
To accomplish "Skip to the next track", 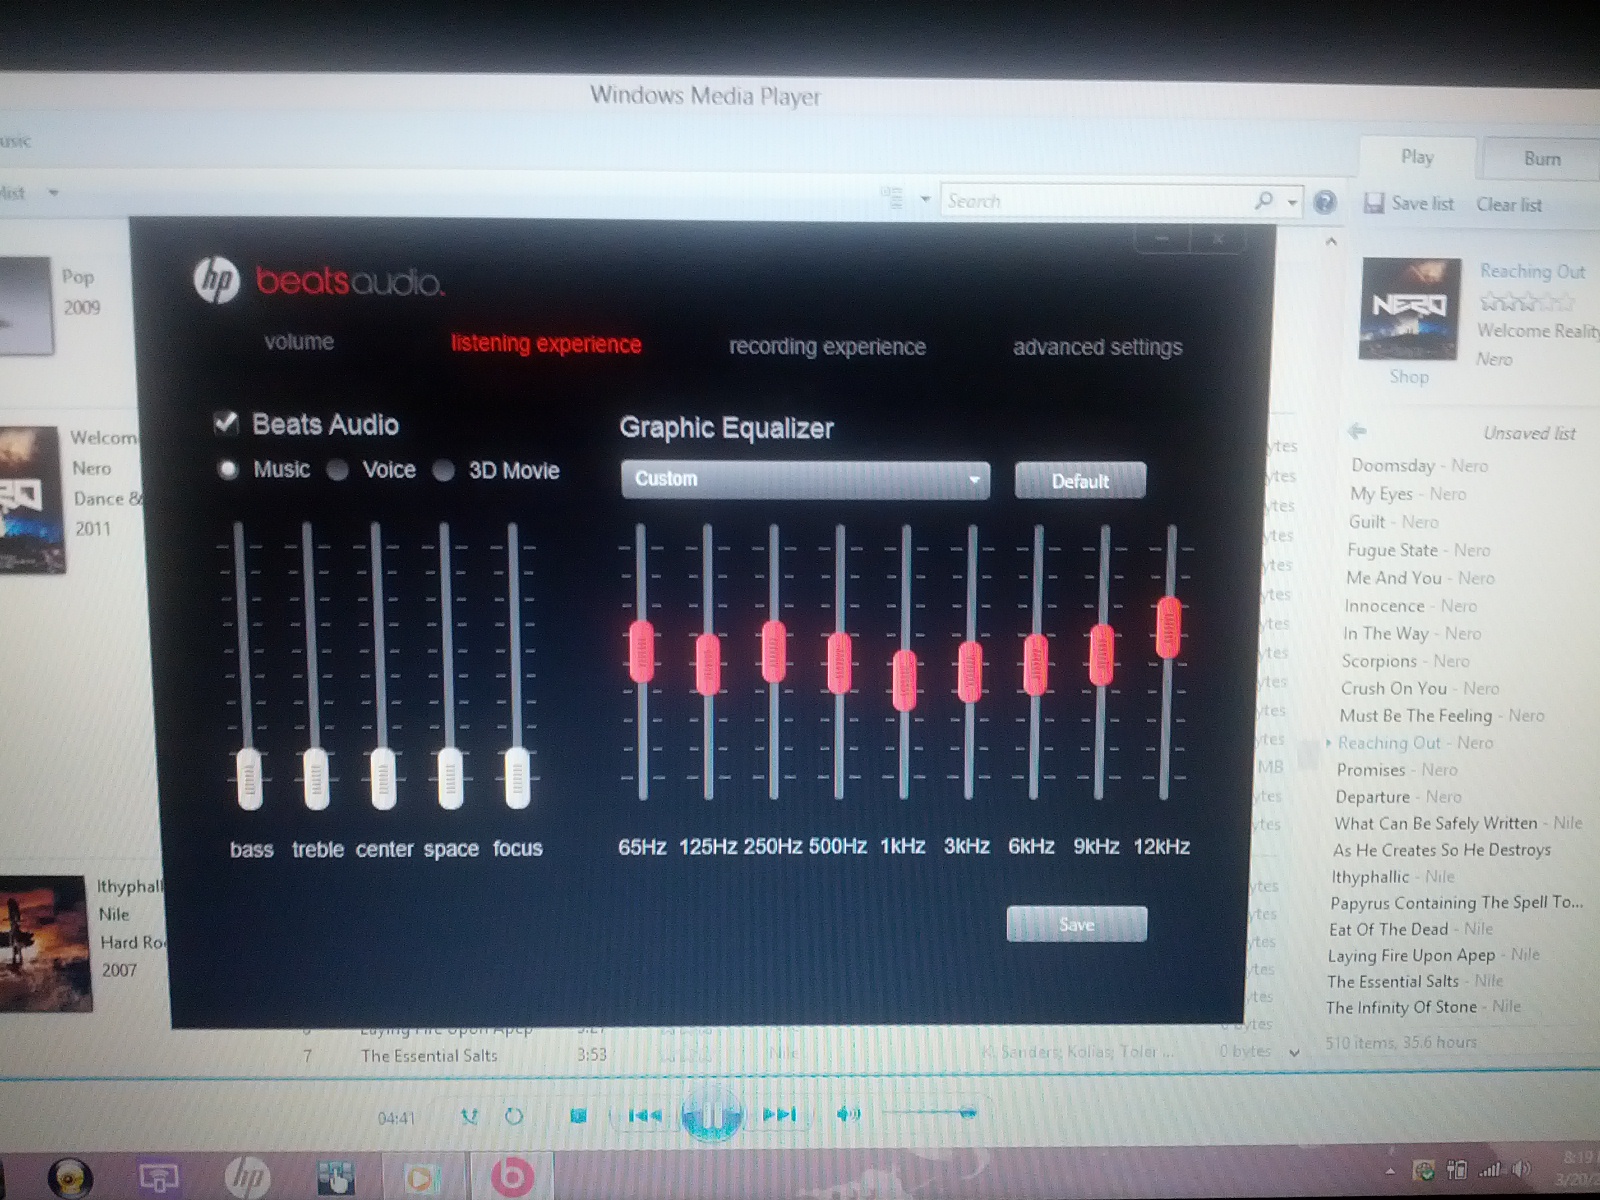I will 779,1114.
